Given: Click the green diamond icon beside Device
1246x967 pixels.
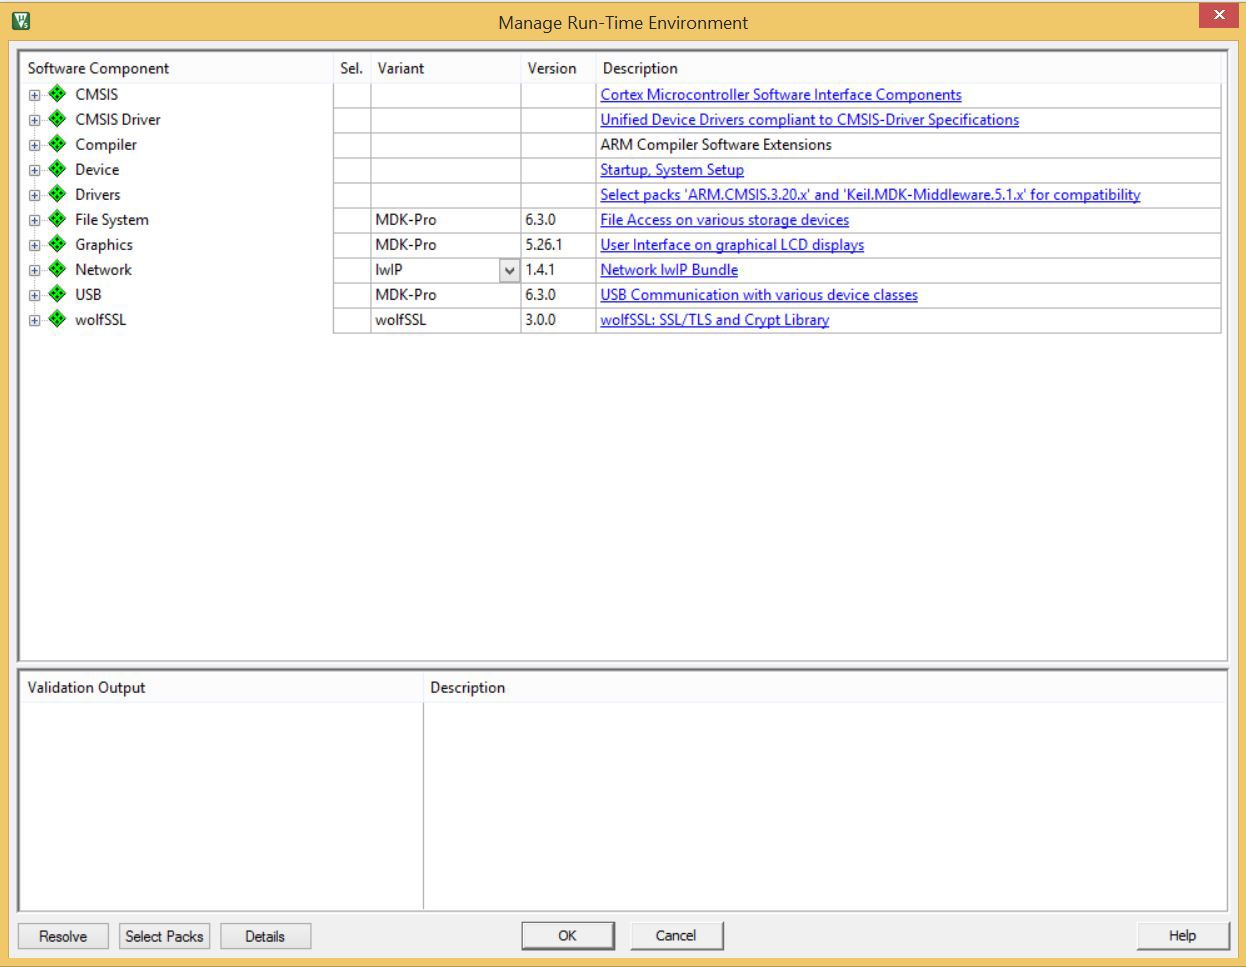Looking at the screenshot, I should click(x=57, y=169).
